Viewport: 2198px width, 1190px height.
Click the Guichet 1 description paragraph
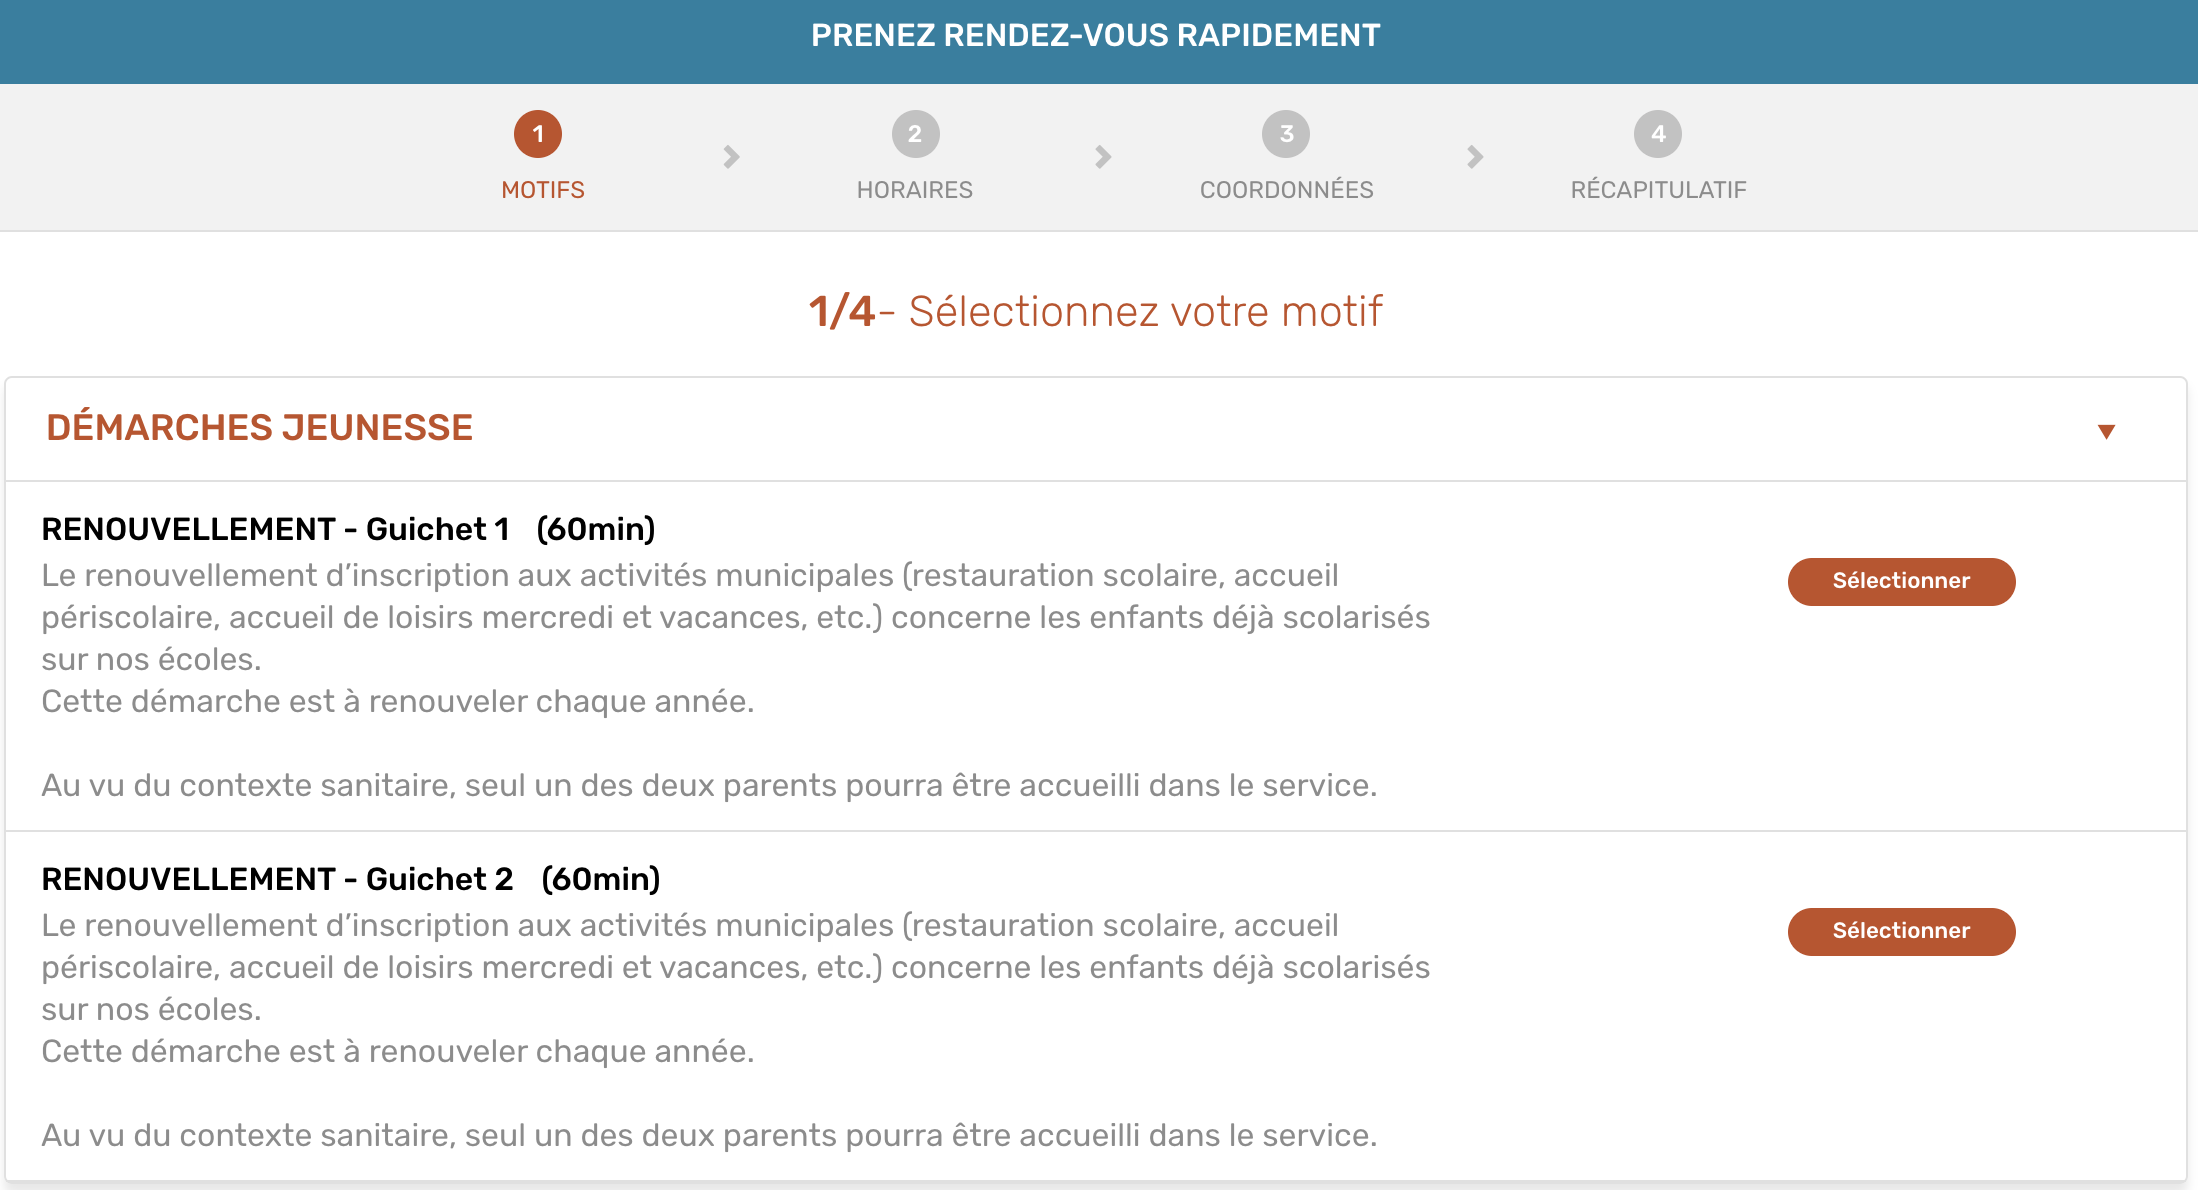pos(736,680)
